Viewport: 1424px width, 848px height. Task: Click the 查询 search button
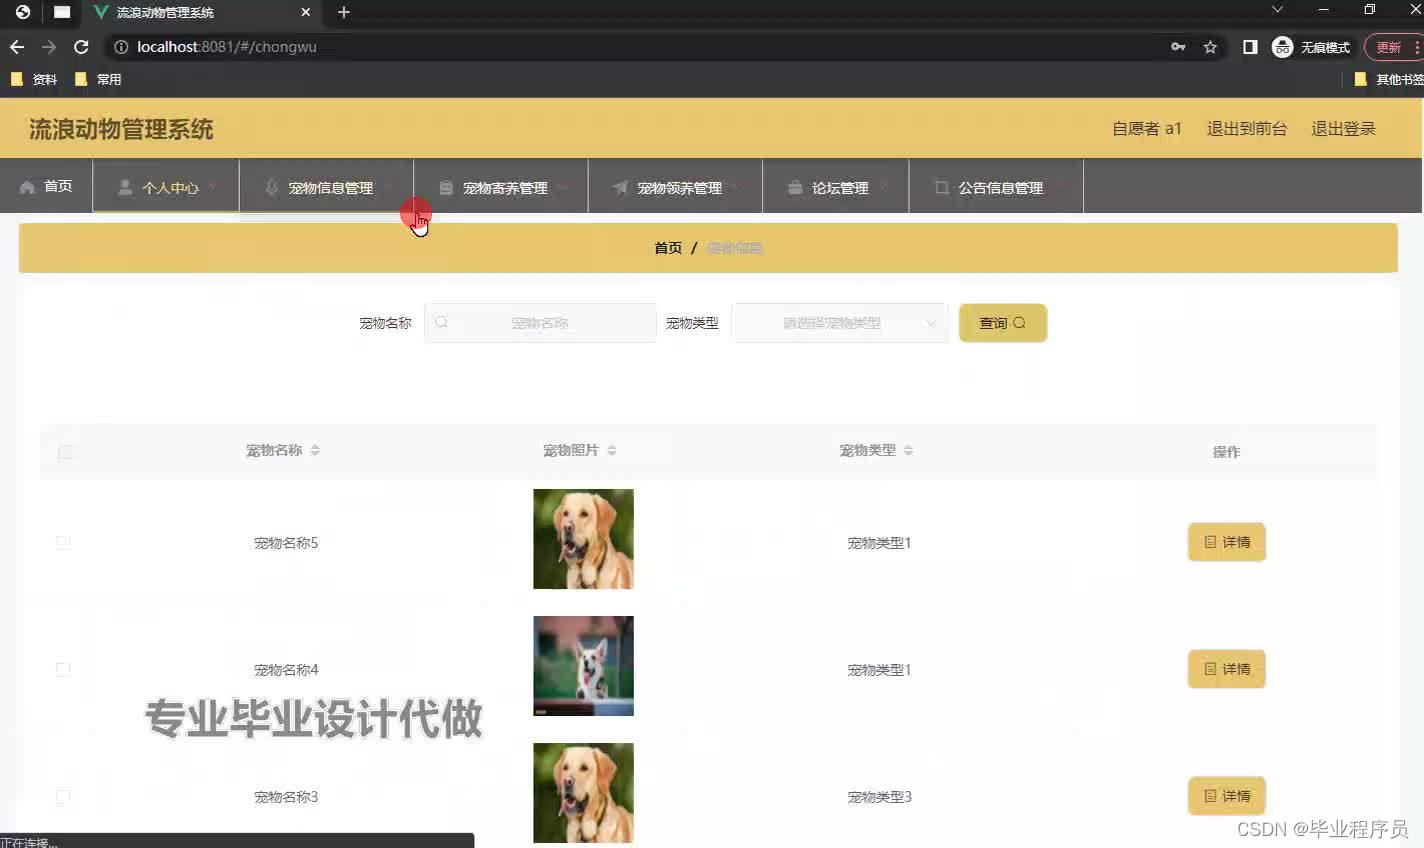pos(1003,323)
